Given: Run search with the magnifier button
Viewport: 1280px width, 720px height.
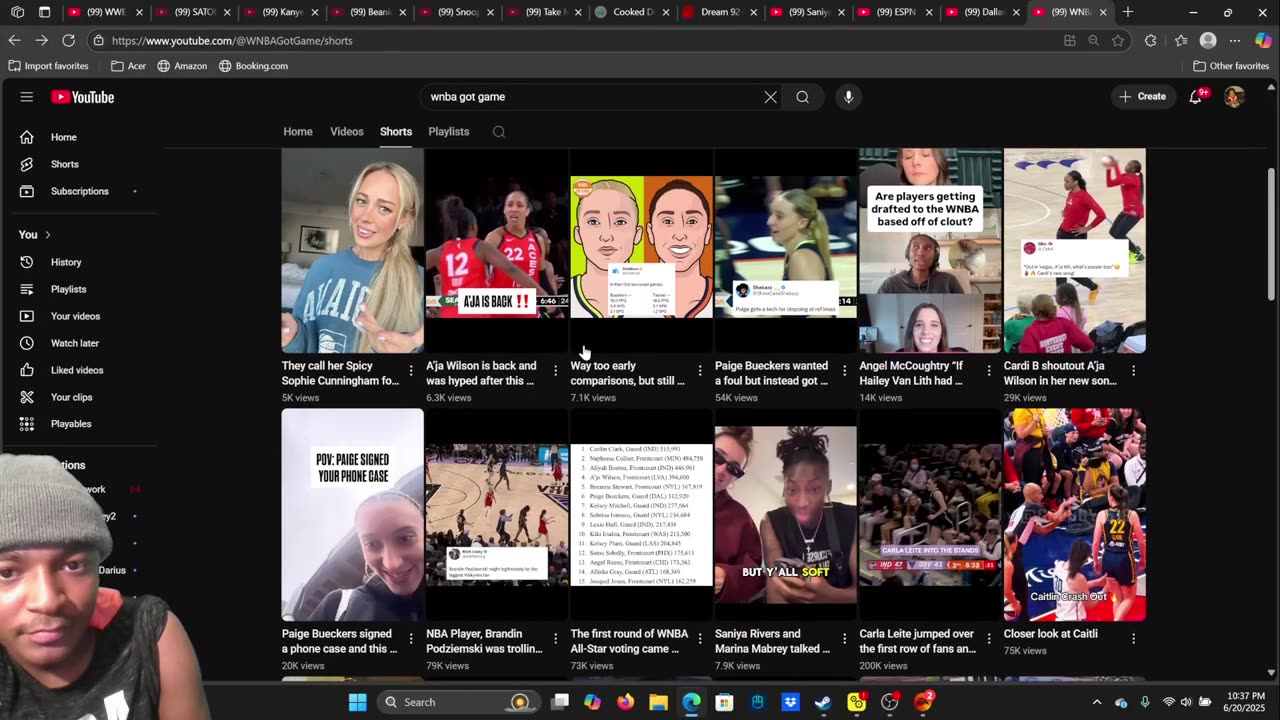Looking at the screenshot, I should (802, 97).
